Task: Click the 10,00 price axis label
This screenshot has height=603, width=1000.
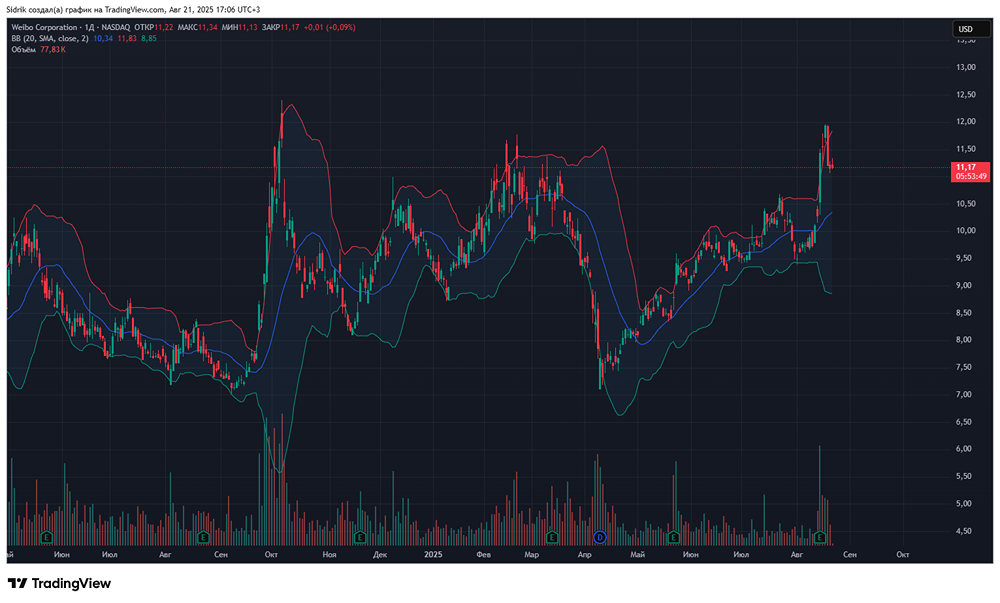Action: pyautogui.click(x=966, y=231)
